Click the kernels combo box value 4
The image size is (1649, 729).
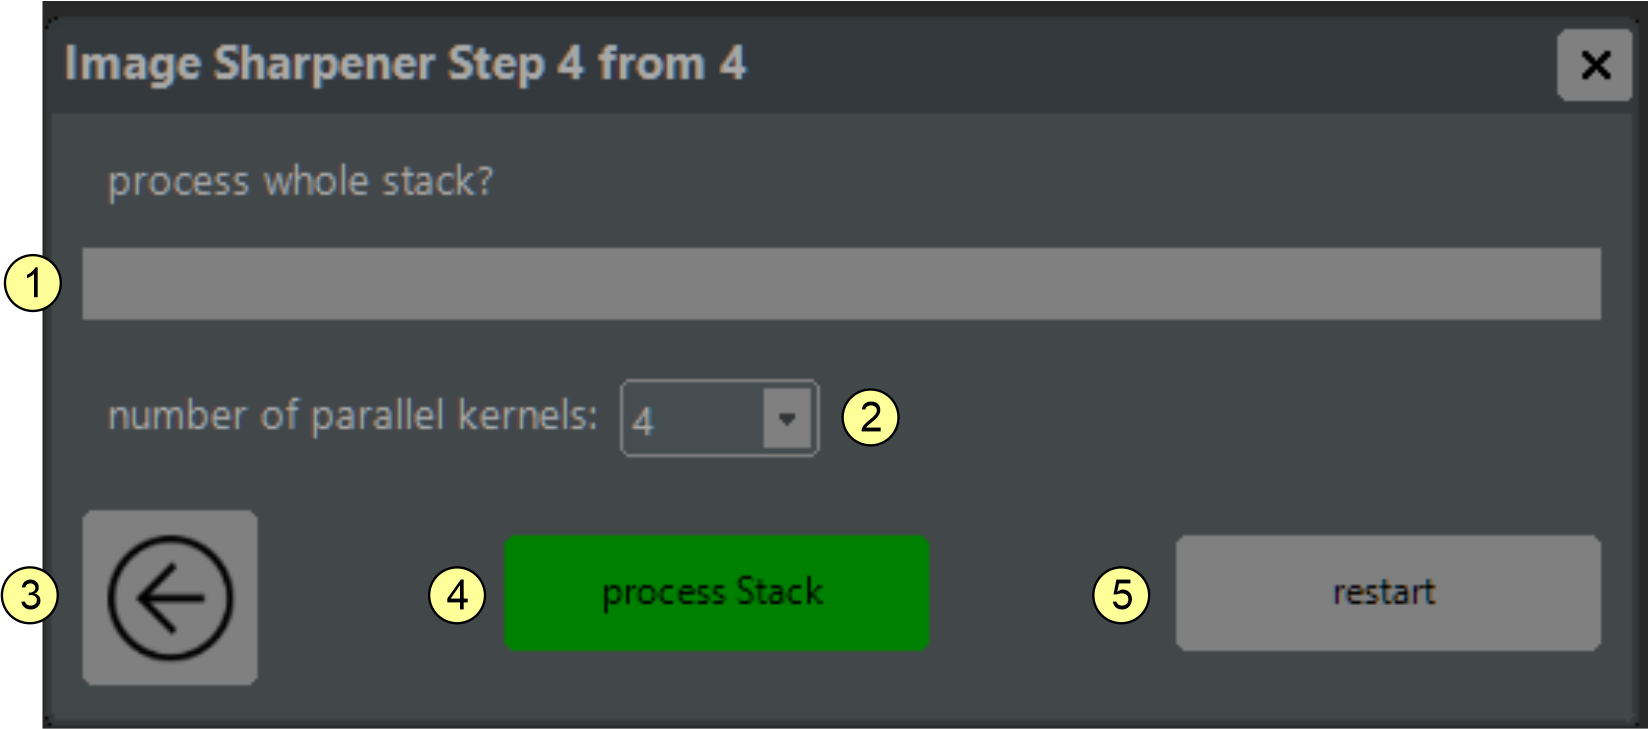point(690,420)
